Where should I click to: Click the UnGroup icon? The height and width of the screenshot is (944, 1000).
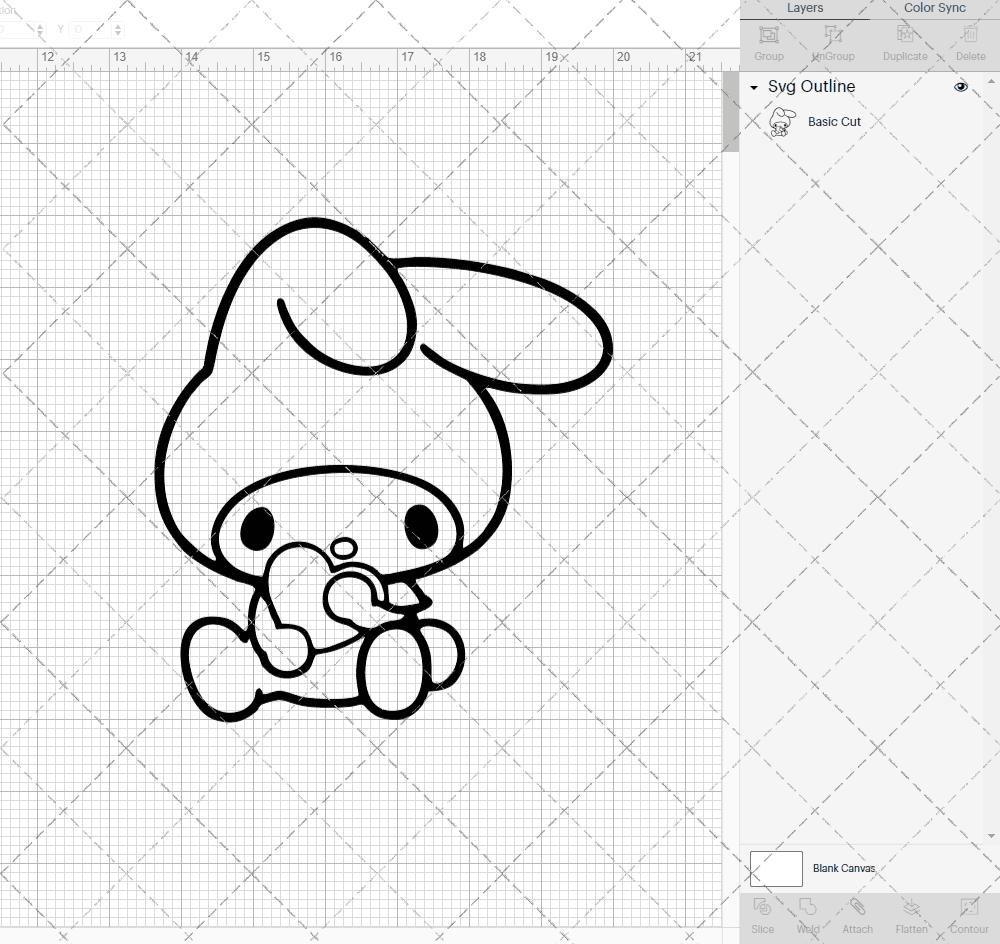[833, 34]
